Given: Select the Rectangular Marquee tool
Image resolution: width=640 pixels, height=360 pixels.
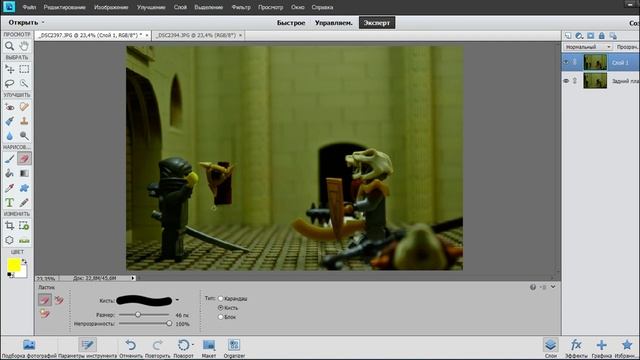Looking at the screenshot, I should point(24,69).
